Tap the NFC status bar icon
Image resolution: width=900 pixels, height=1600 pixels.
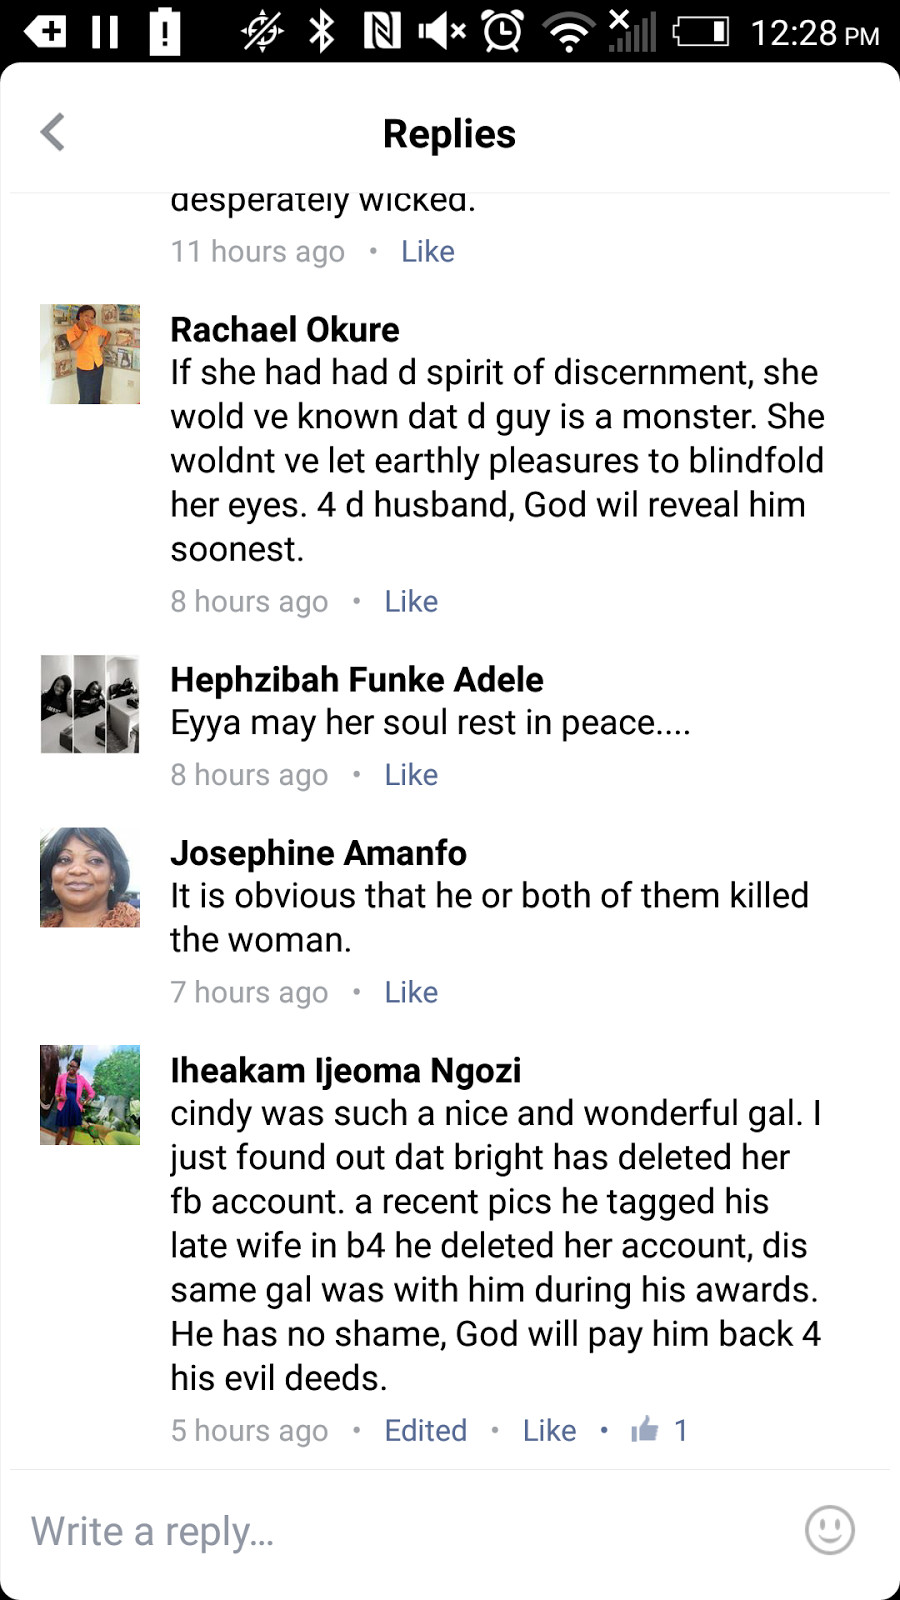pos(382,32)
